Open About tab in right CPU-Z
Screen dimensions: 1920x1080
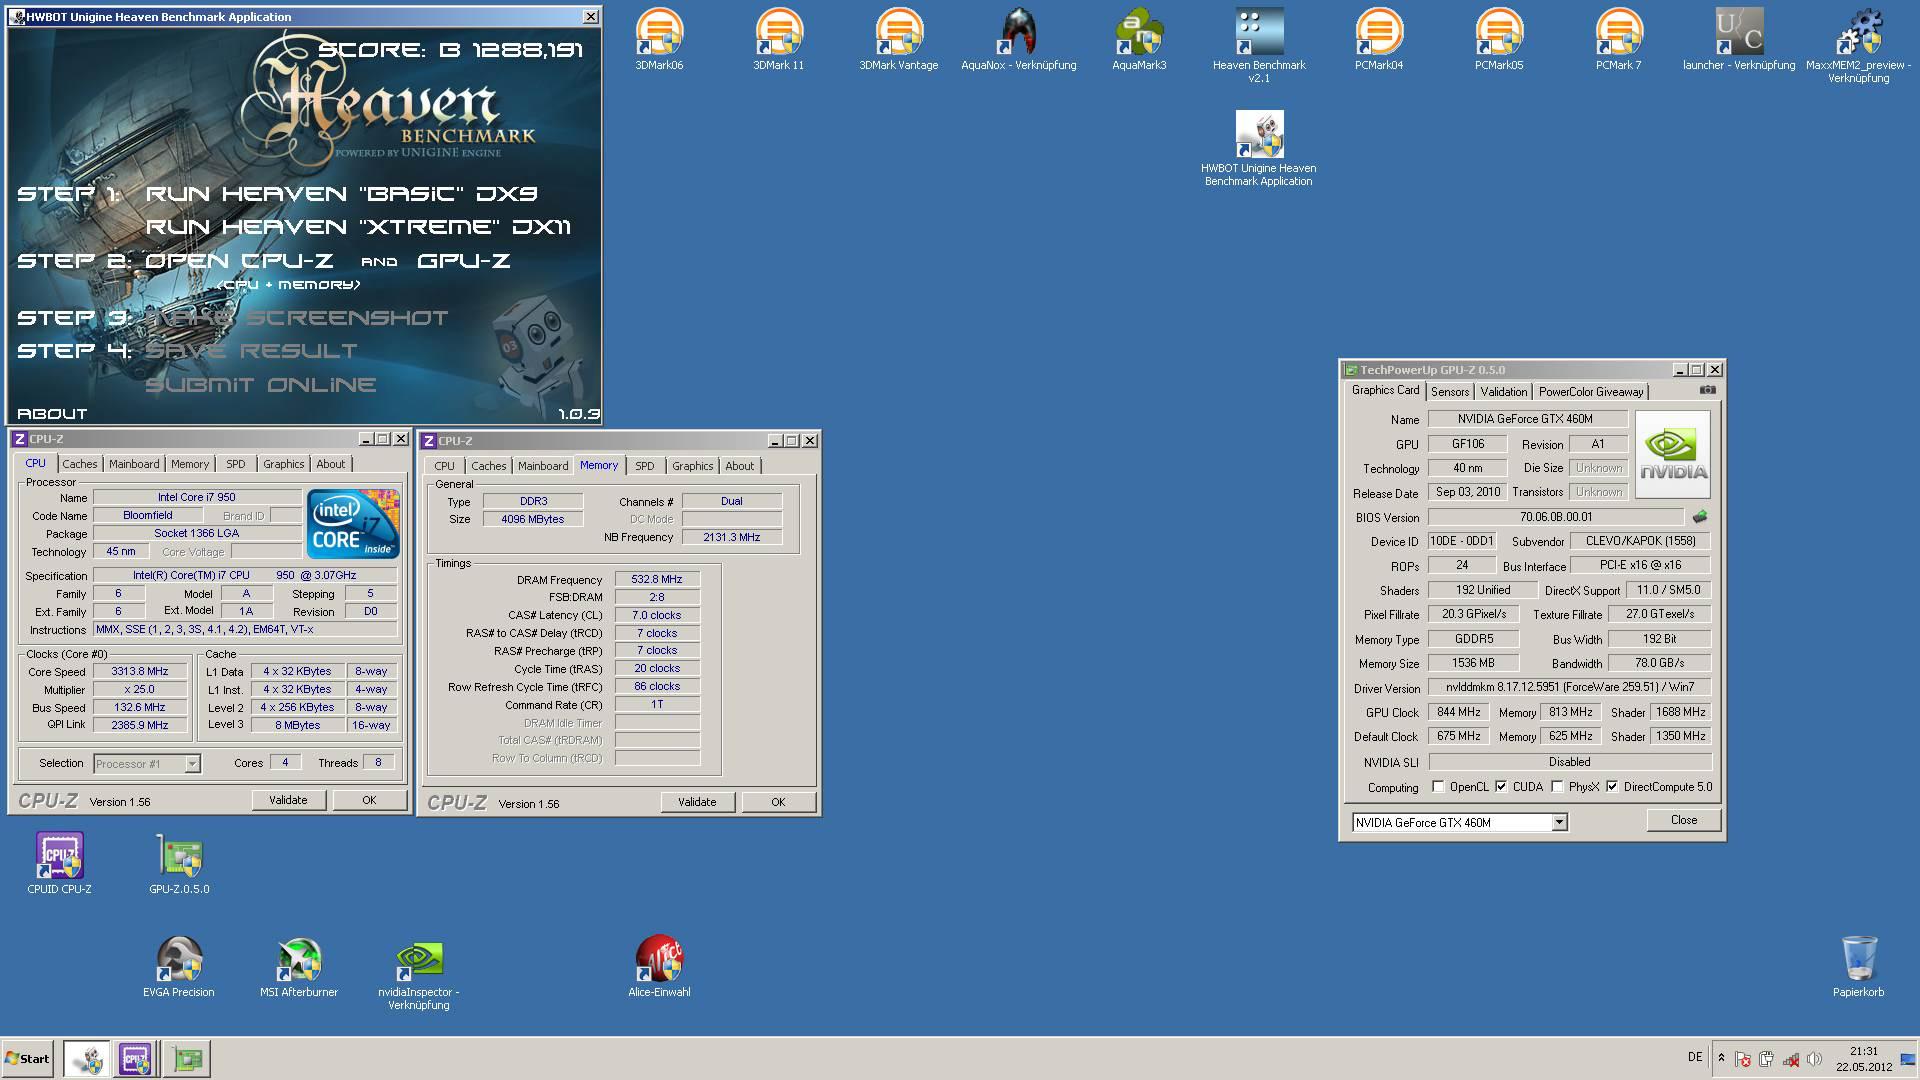(x=739, y=466)
